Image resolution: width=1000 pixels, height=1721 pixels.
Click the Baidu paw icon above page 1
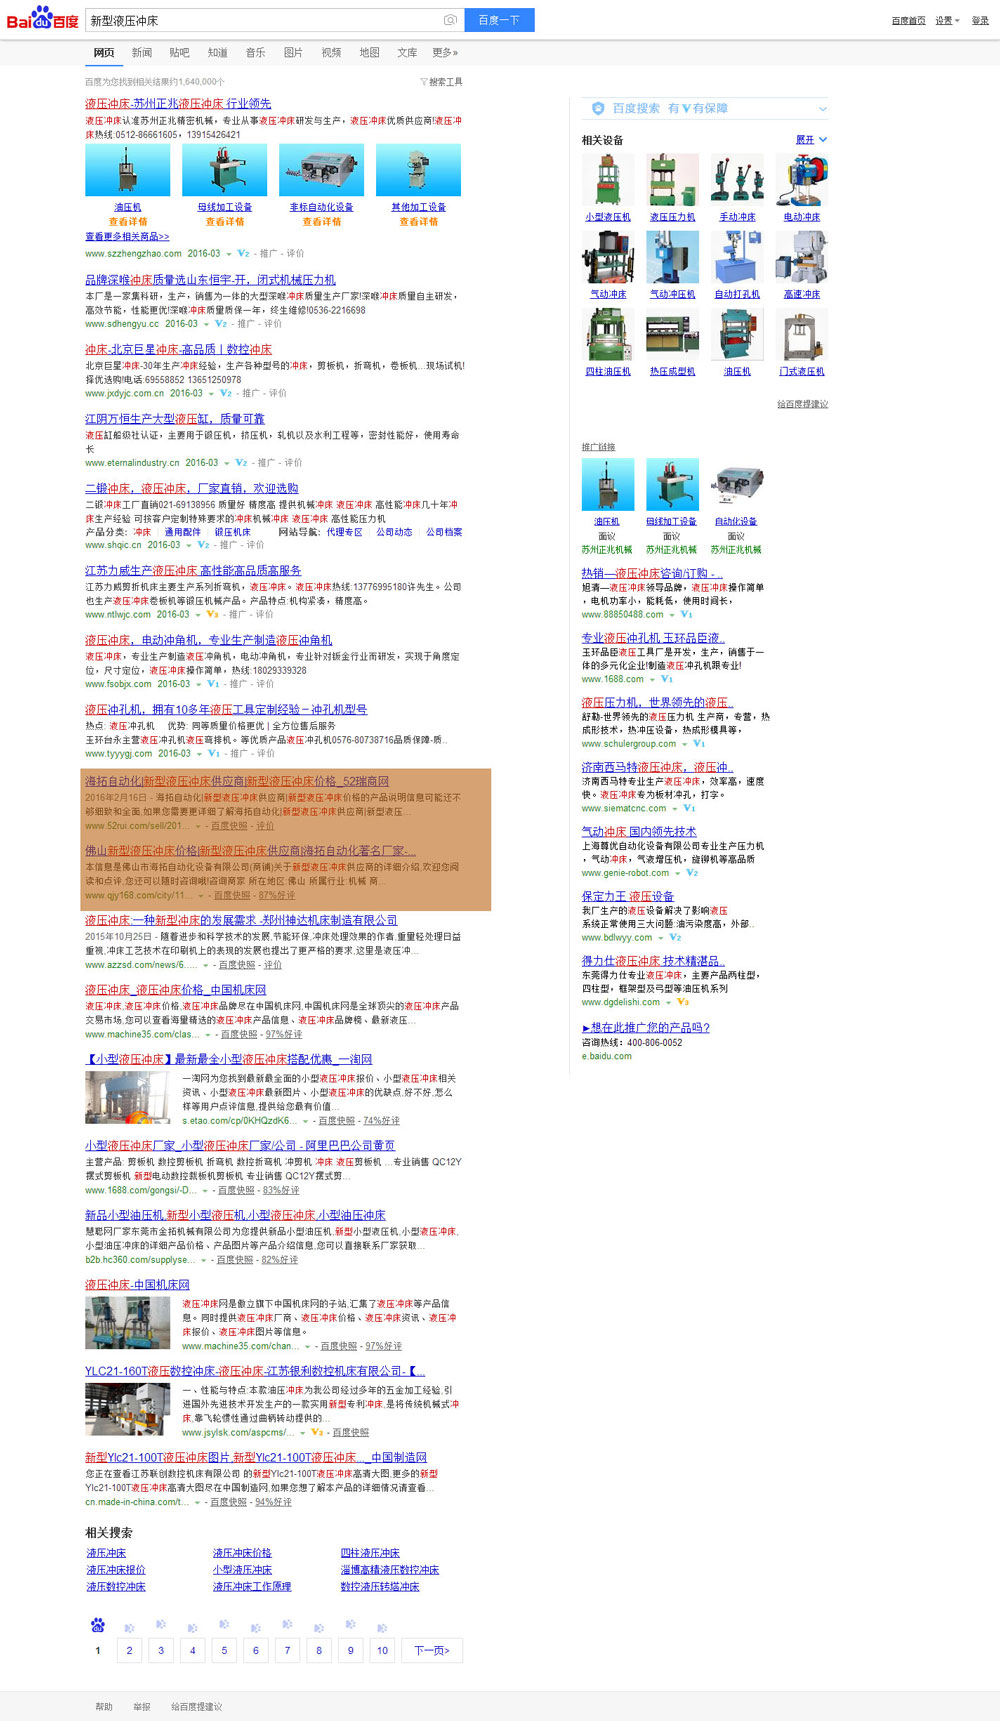(97, 1625)
